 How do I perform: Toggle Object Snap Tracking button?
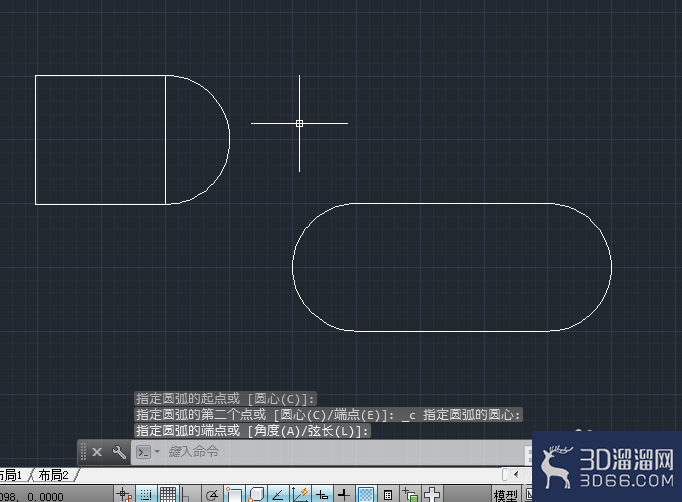point(278,495)
